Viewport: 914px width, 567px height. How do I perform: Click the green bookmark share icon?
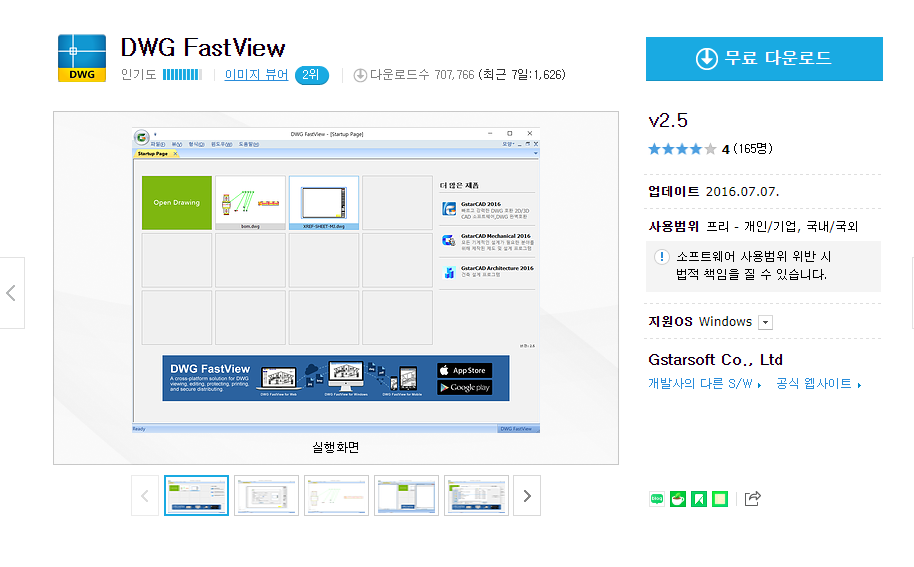[x=699, y=499]
